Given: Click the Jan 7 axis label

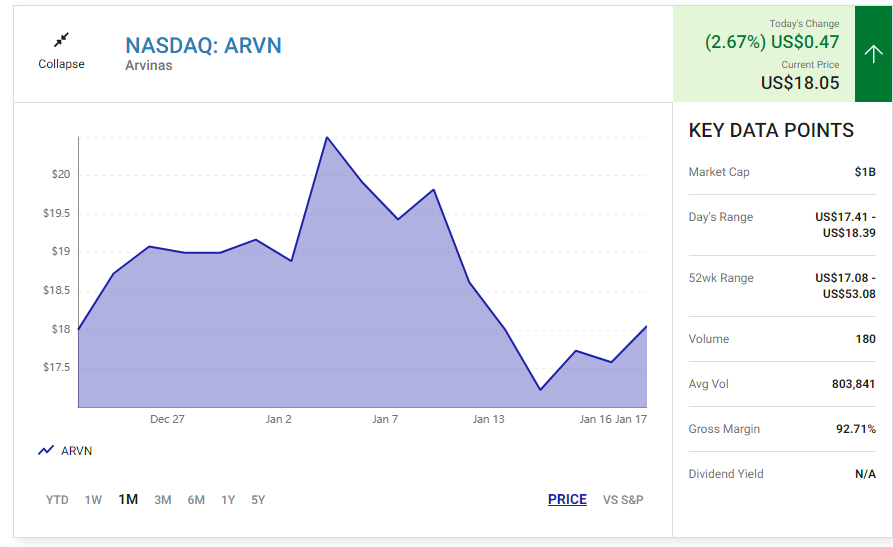Looking at the screenshot, I should point(385,419).
